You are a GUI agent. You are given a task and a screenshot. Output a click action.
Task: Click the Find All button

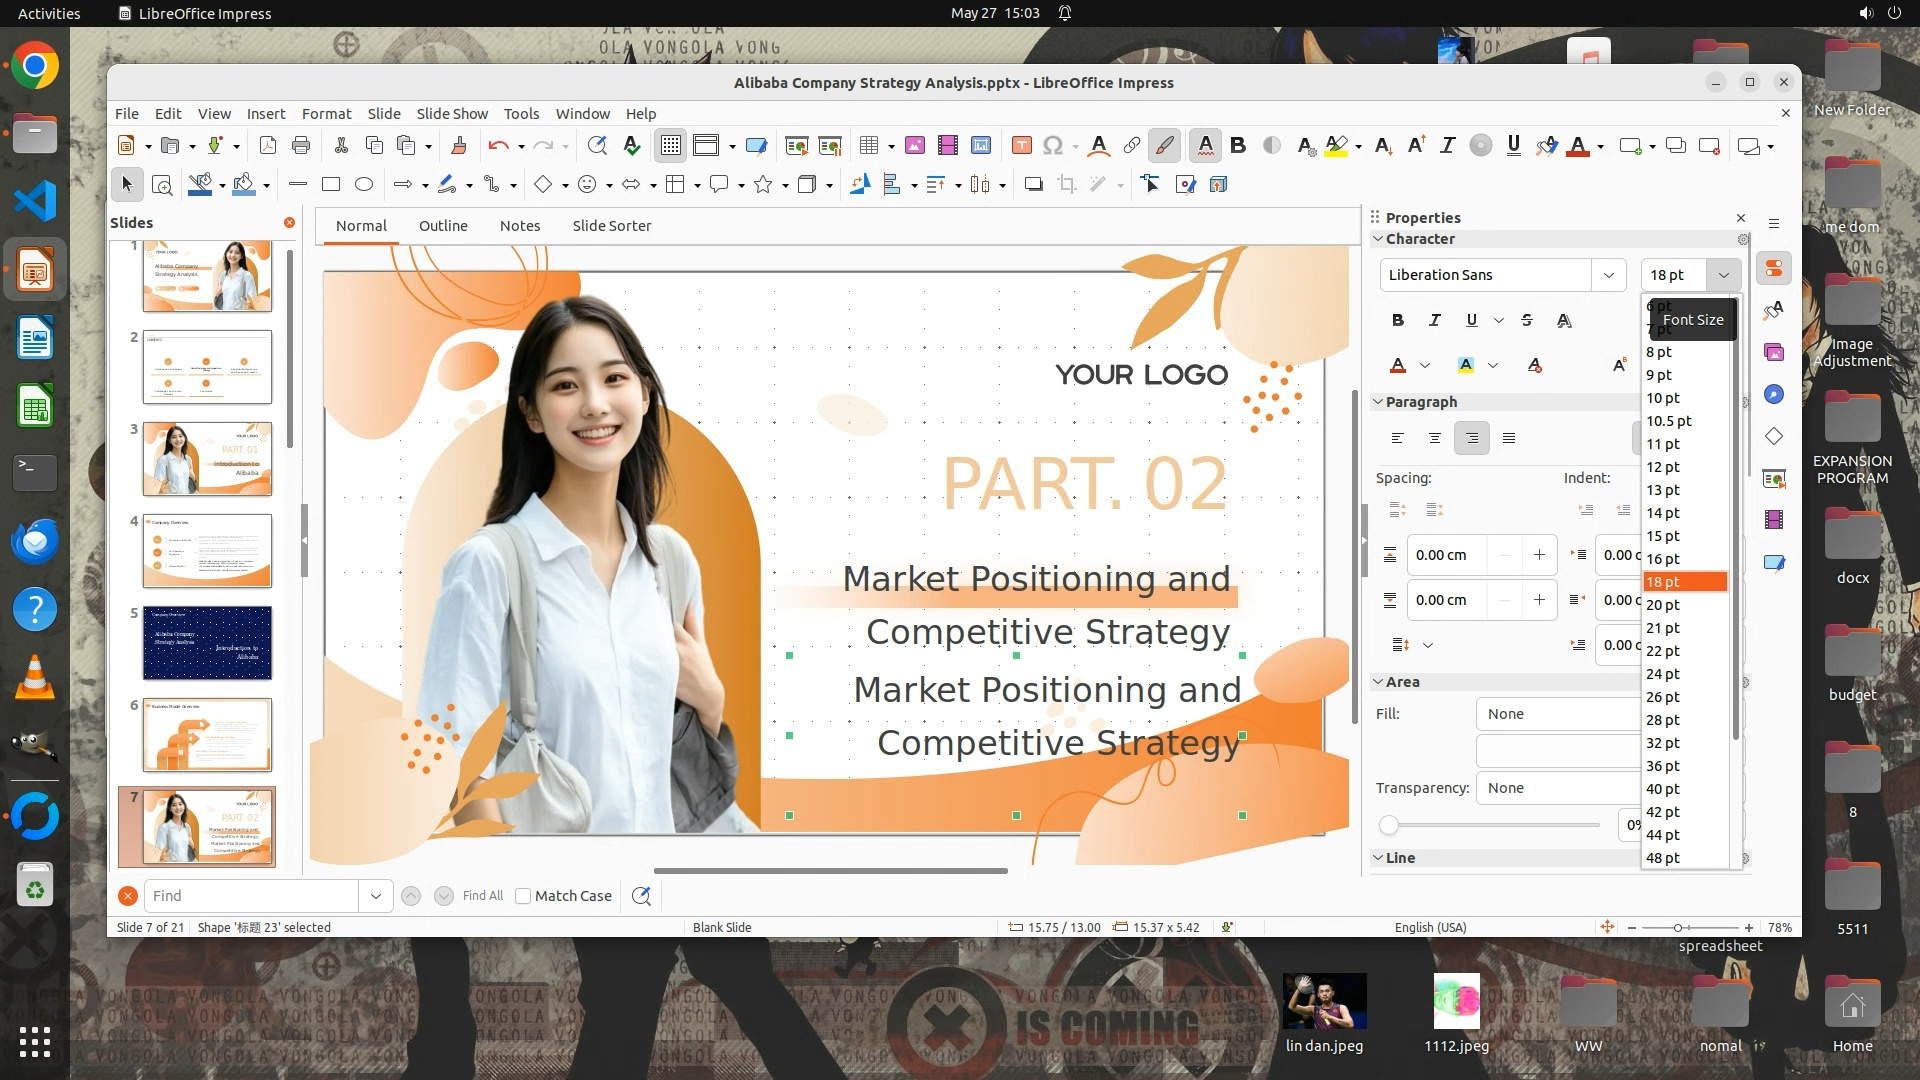tap(483, 896)
